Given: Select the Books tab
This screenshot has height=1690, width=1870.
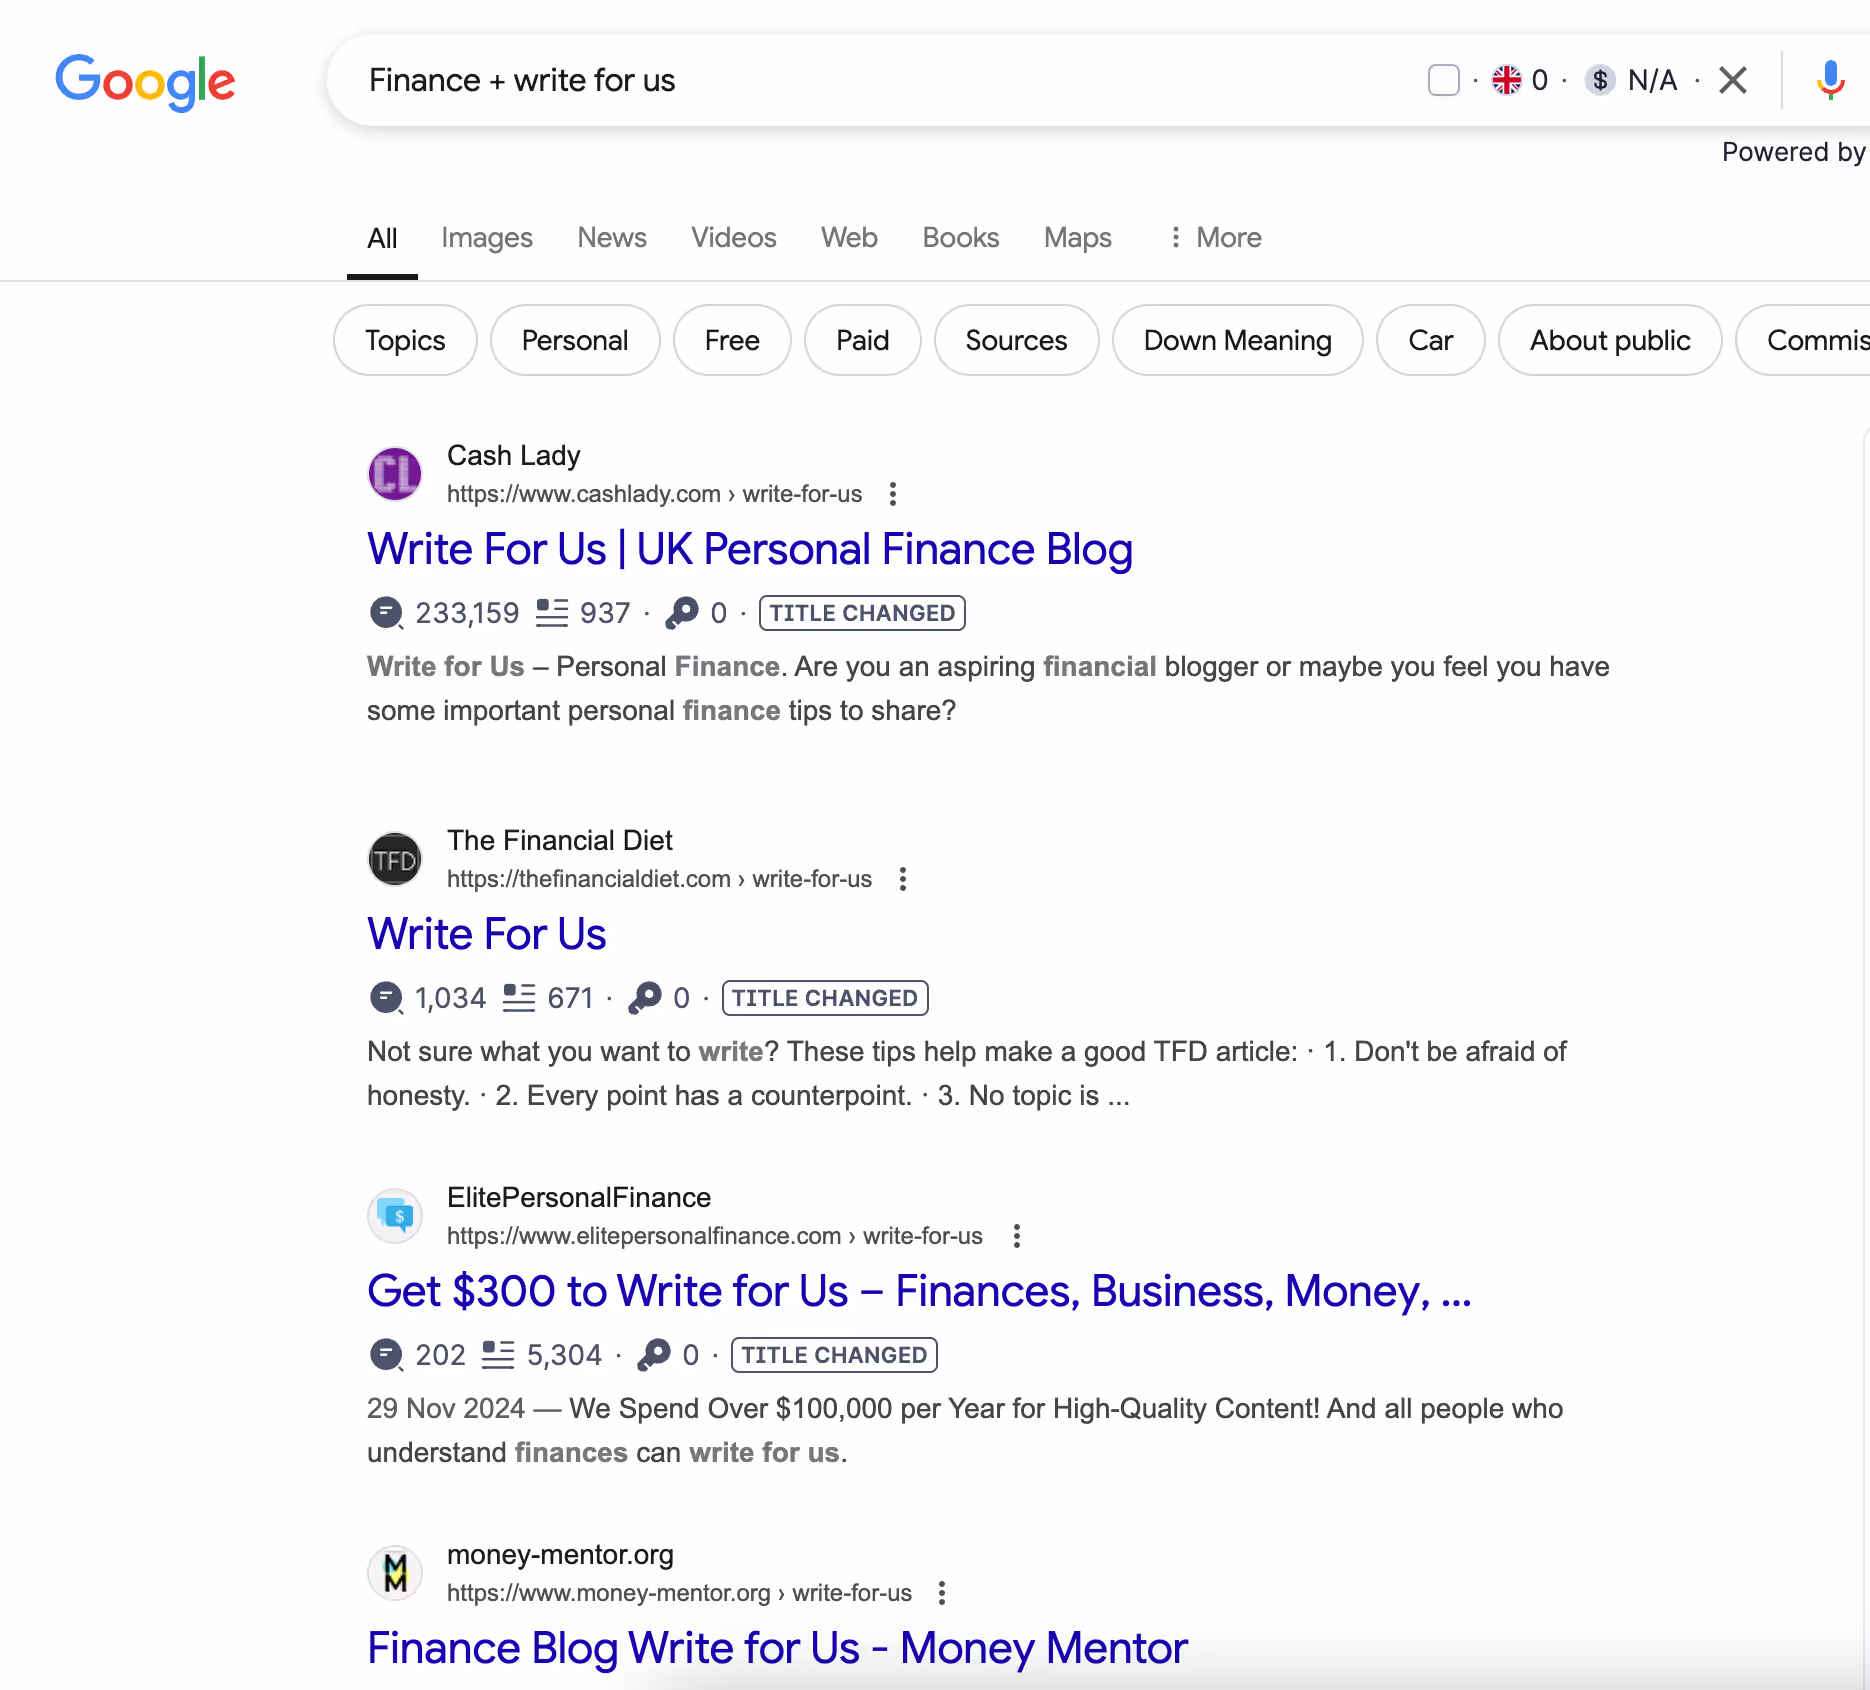Looking at the screenshot, I should (x=961, y=238).
